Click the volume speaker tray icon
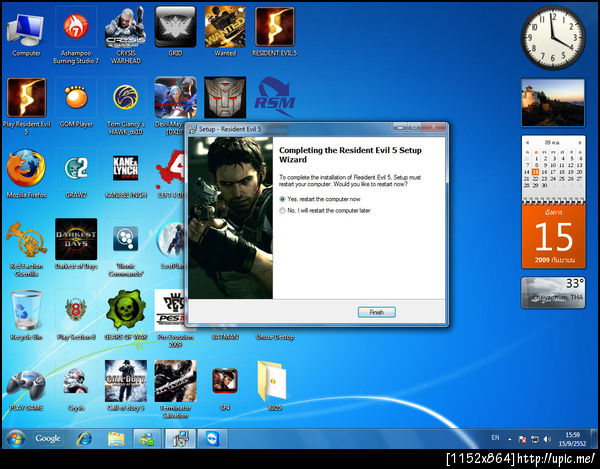Viewport: 600px width, 469px height. click(x=548, y=439)
